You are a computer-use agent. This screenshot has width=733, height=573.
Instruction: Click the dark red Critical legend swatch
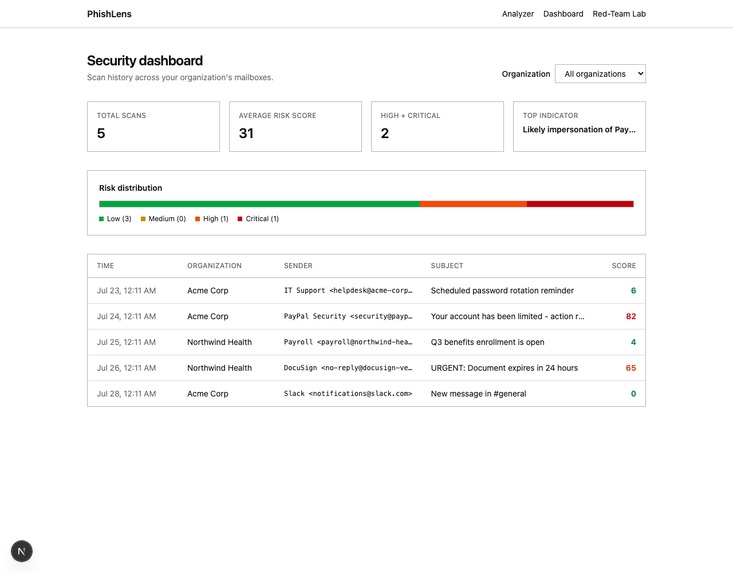pos(240,219)
